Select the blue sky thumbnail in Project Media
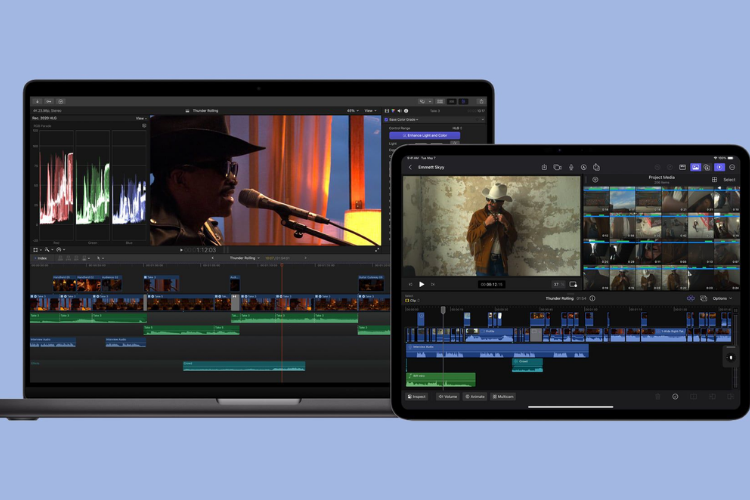 click(622, 200)
